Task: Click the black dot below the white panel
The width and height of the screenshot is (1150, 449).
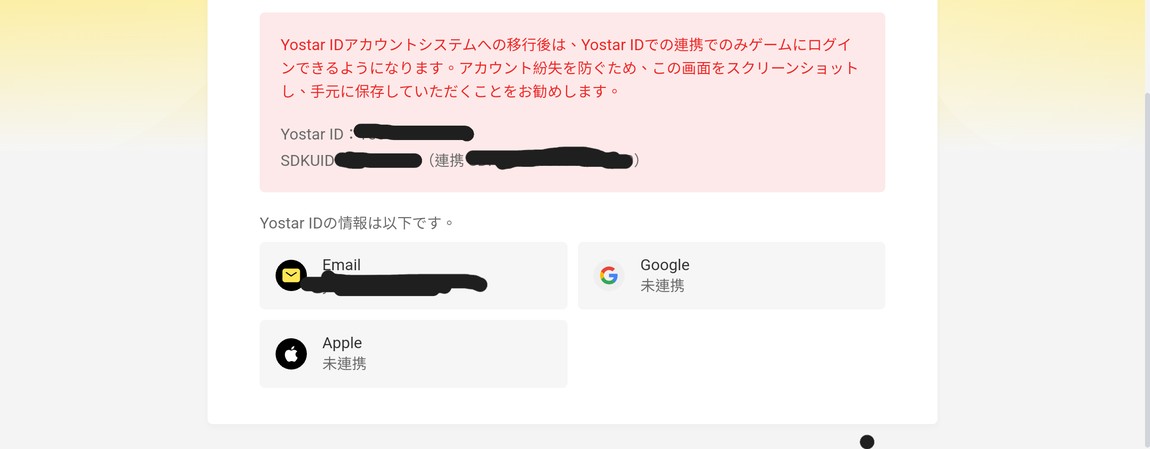Action: pos(867,442)
